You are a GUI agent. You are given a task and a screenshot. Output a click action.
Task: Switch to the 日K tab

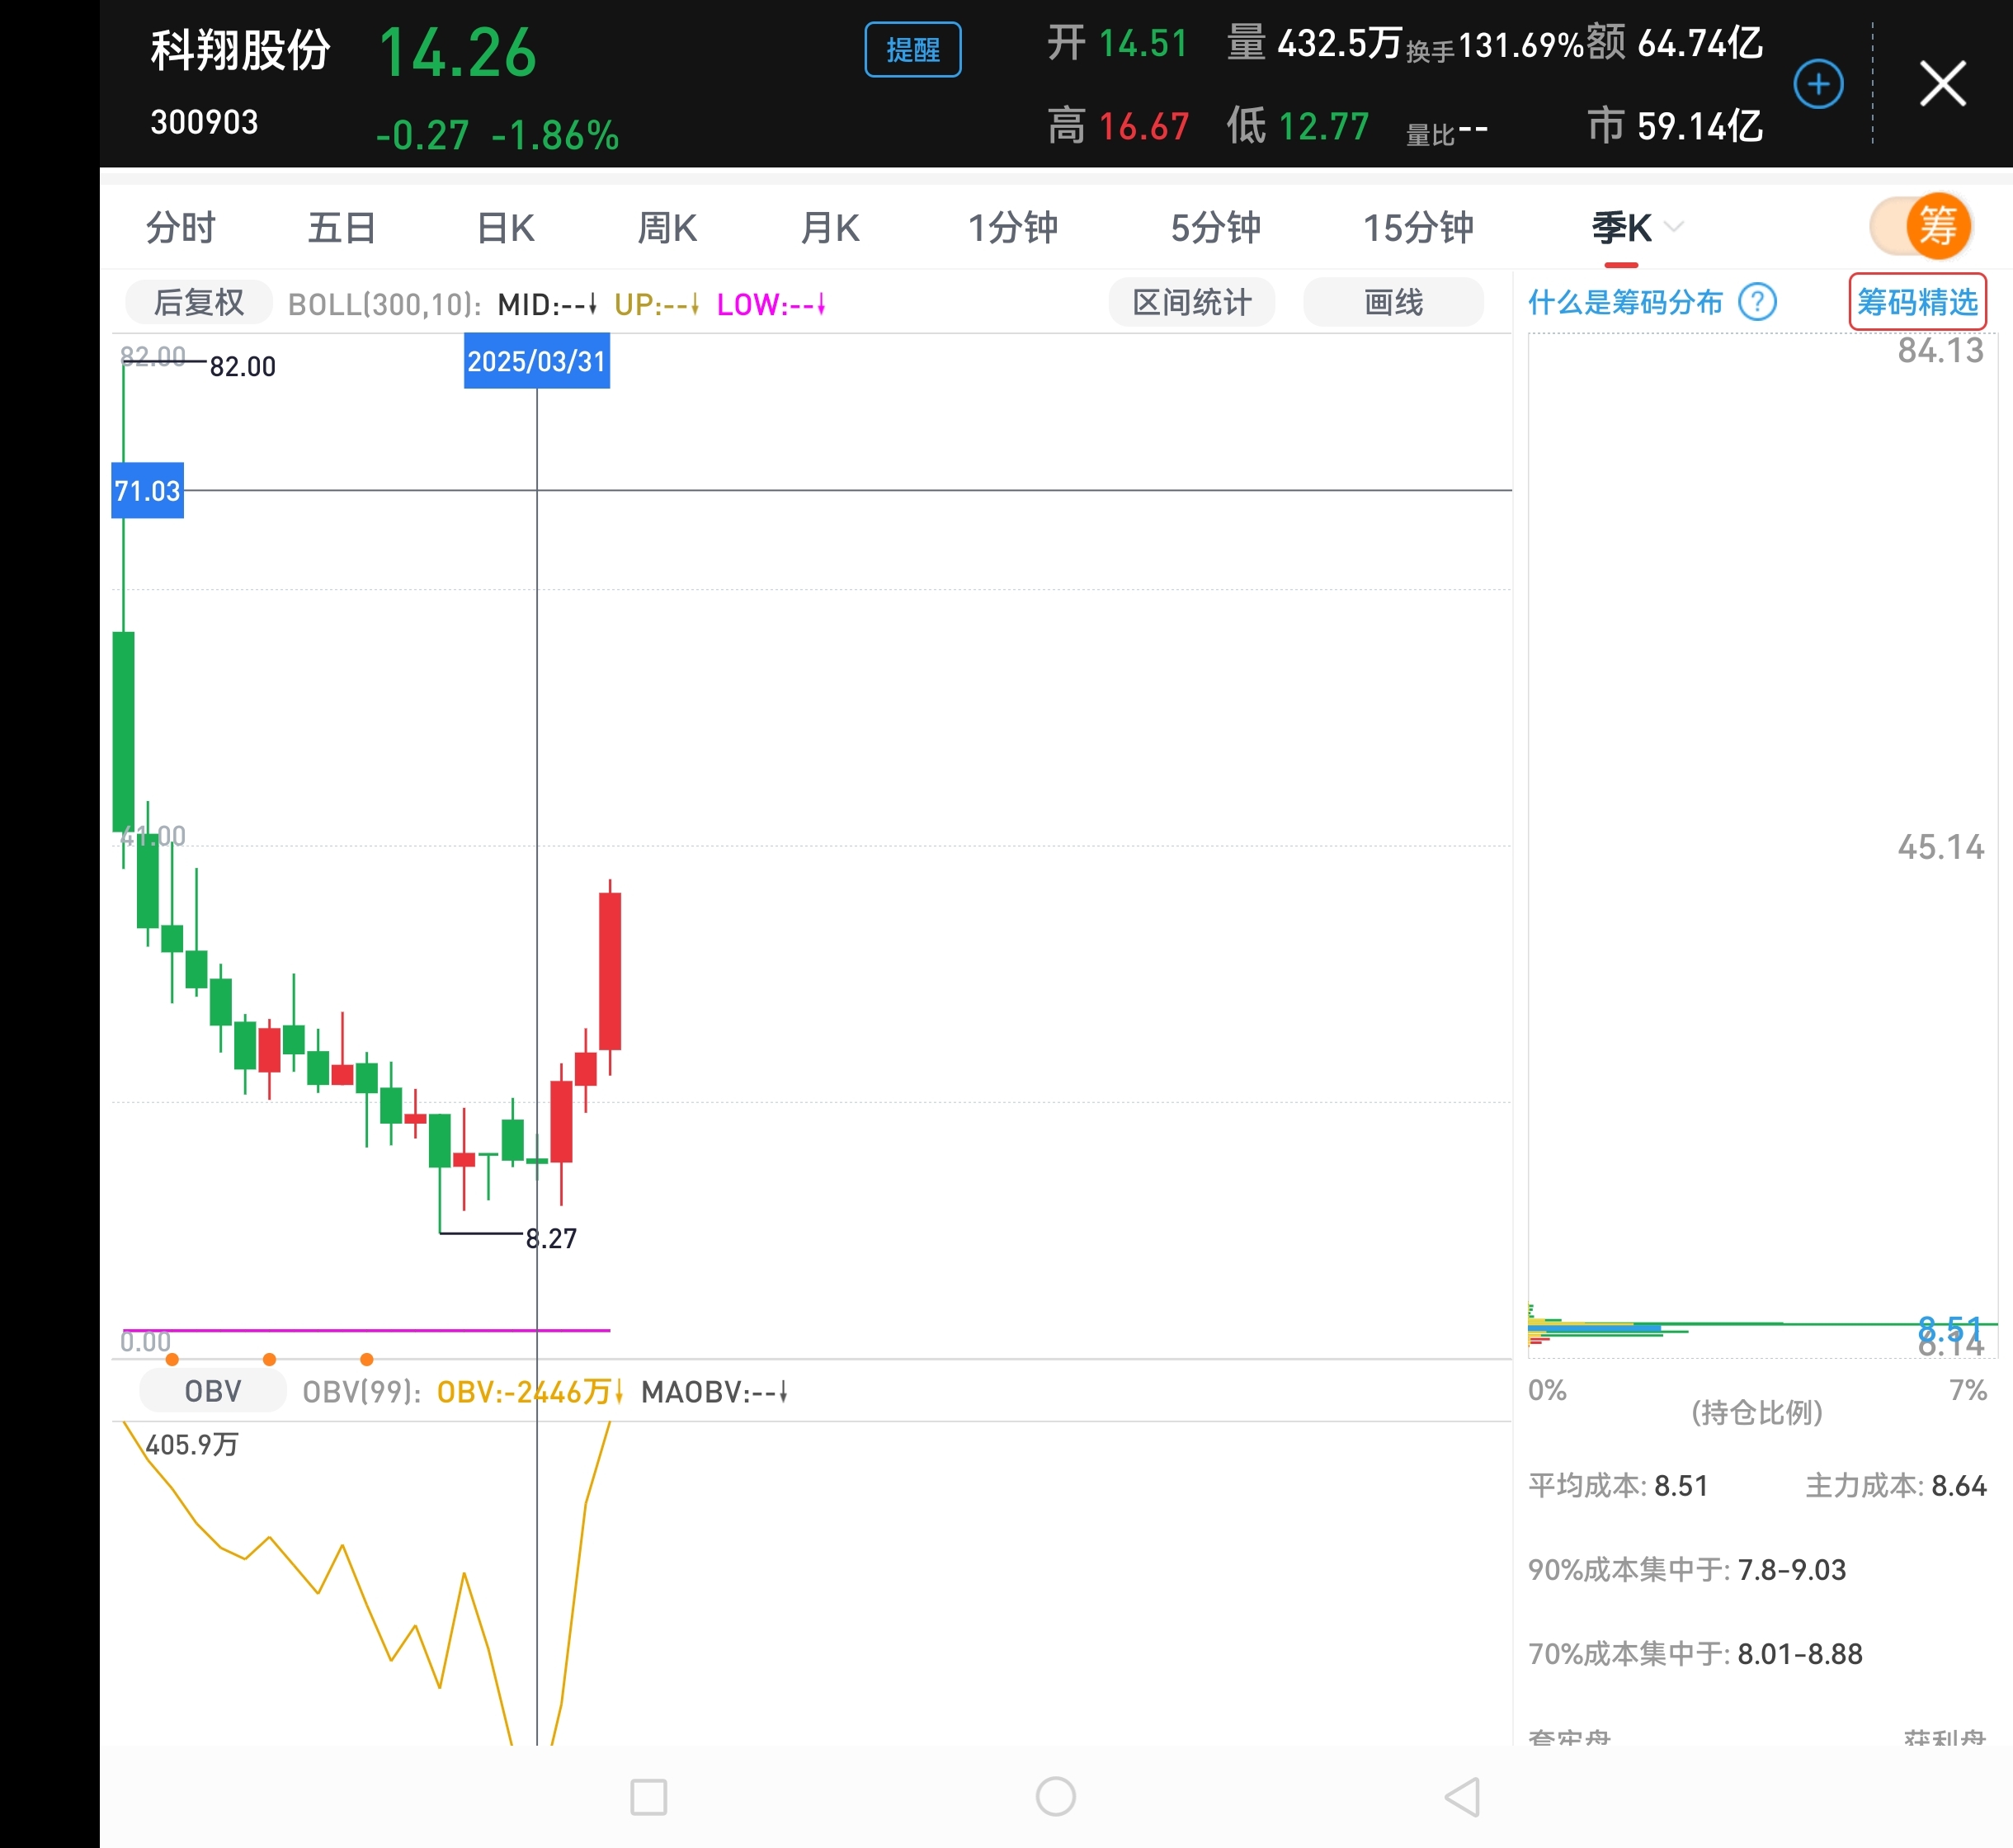click(505, 228)
